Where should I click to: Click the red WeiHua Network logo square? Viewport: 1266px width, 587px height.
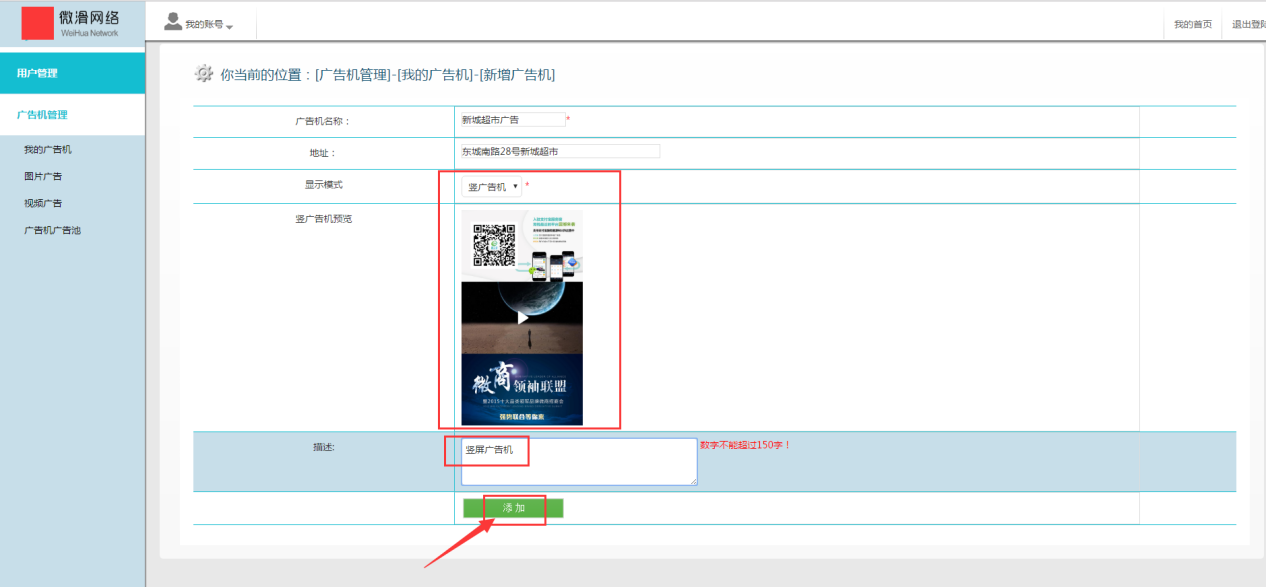[x=37, y=23]
